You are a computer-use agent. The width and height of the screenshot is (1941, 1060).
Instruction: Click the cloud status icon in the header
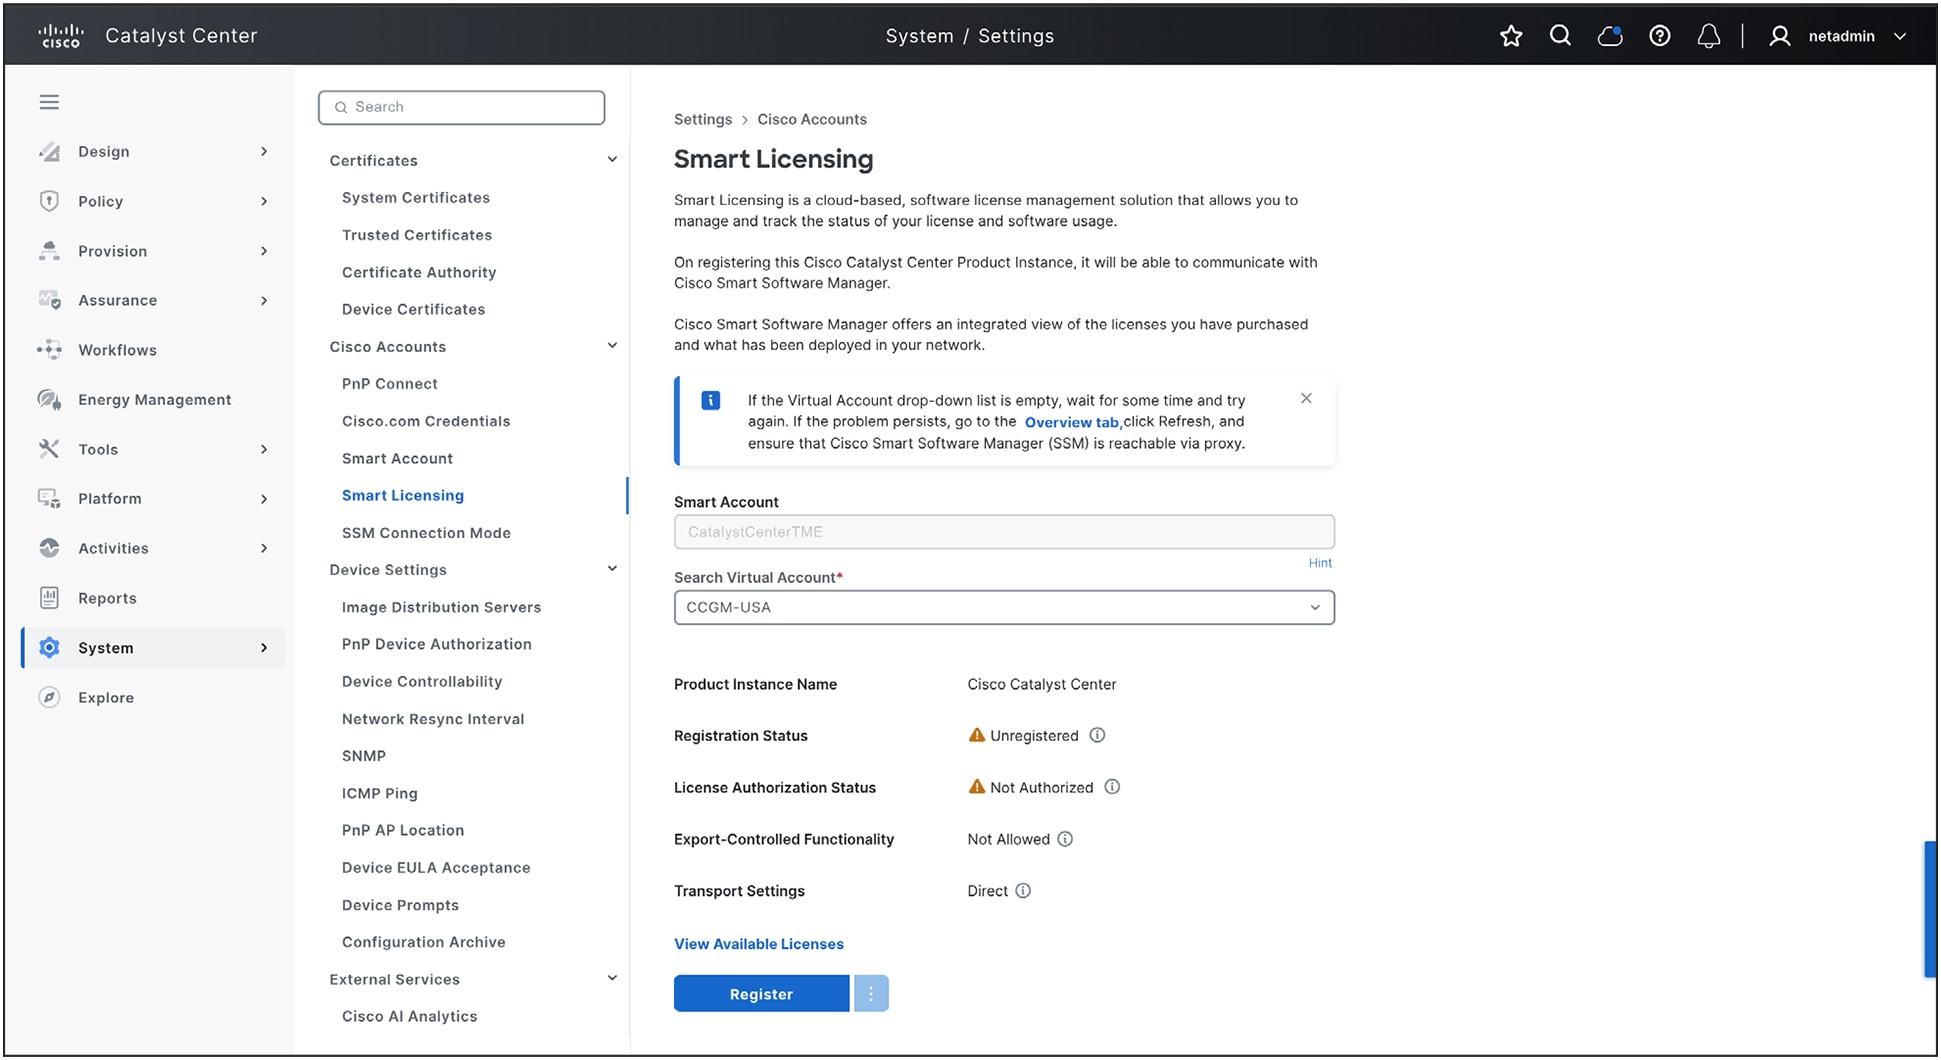[x=1610, y=35]
